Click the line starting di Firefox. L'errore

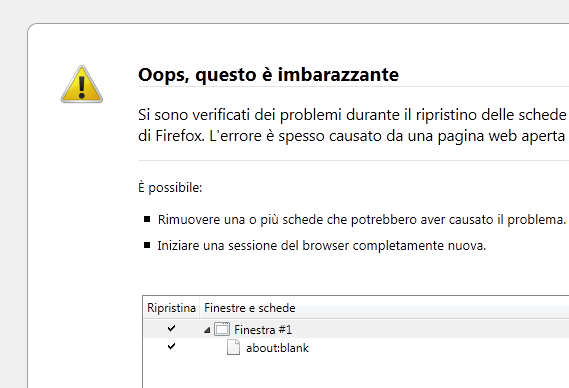pos(351,136)
